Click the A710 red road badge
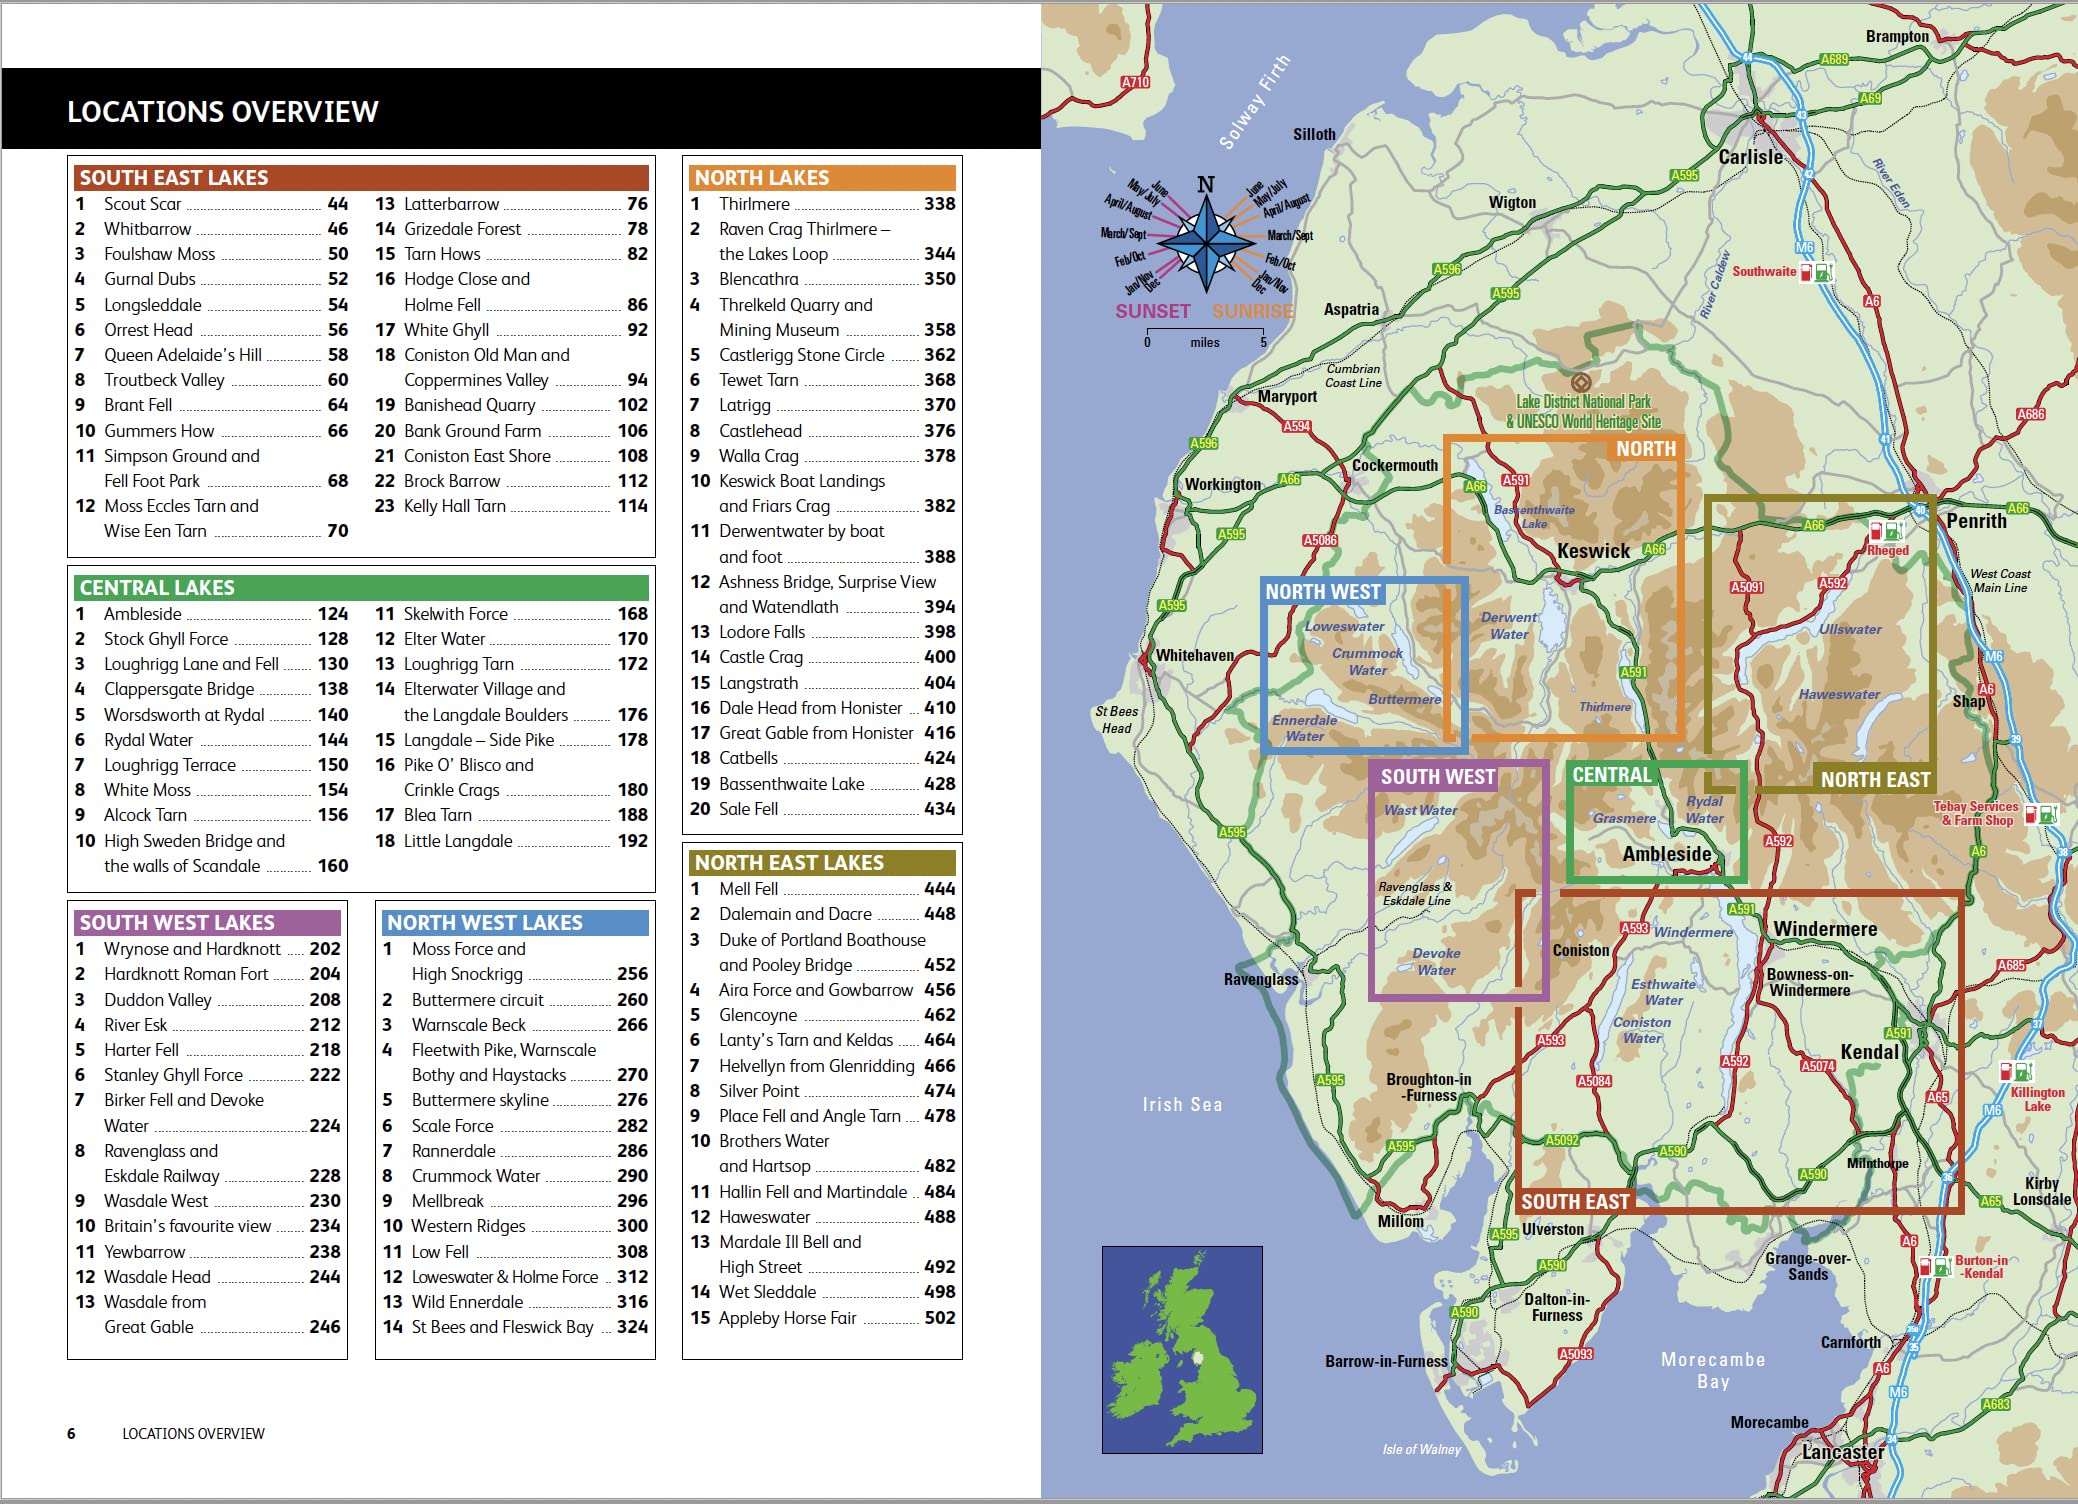The image size is (2078, 1504). tap(1135, 82)
